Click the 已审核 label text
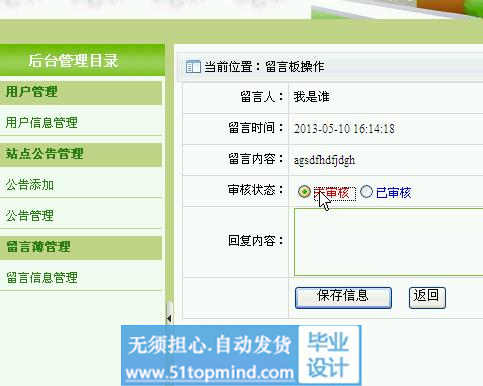The image size is (483, 386). pyautogui.click(x=394, y=193)
